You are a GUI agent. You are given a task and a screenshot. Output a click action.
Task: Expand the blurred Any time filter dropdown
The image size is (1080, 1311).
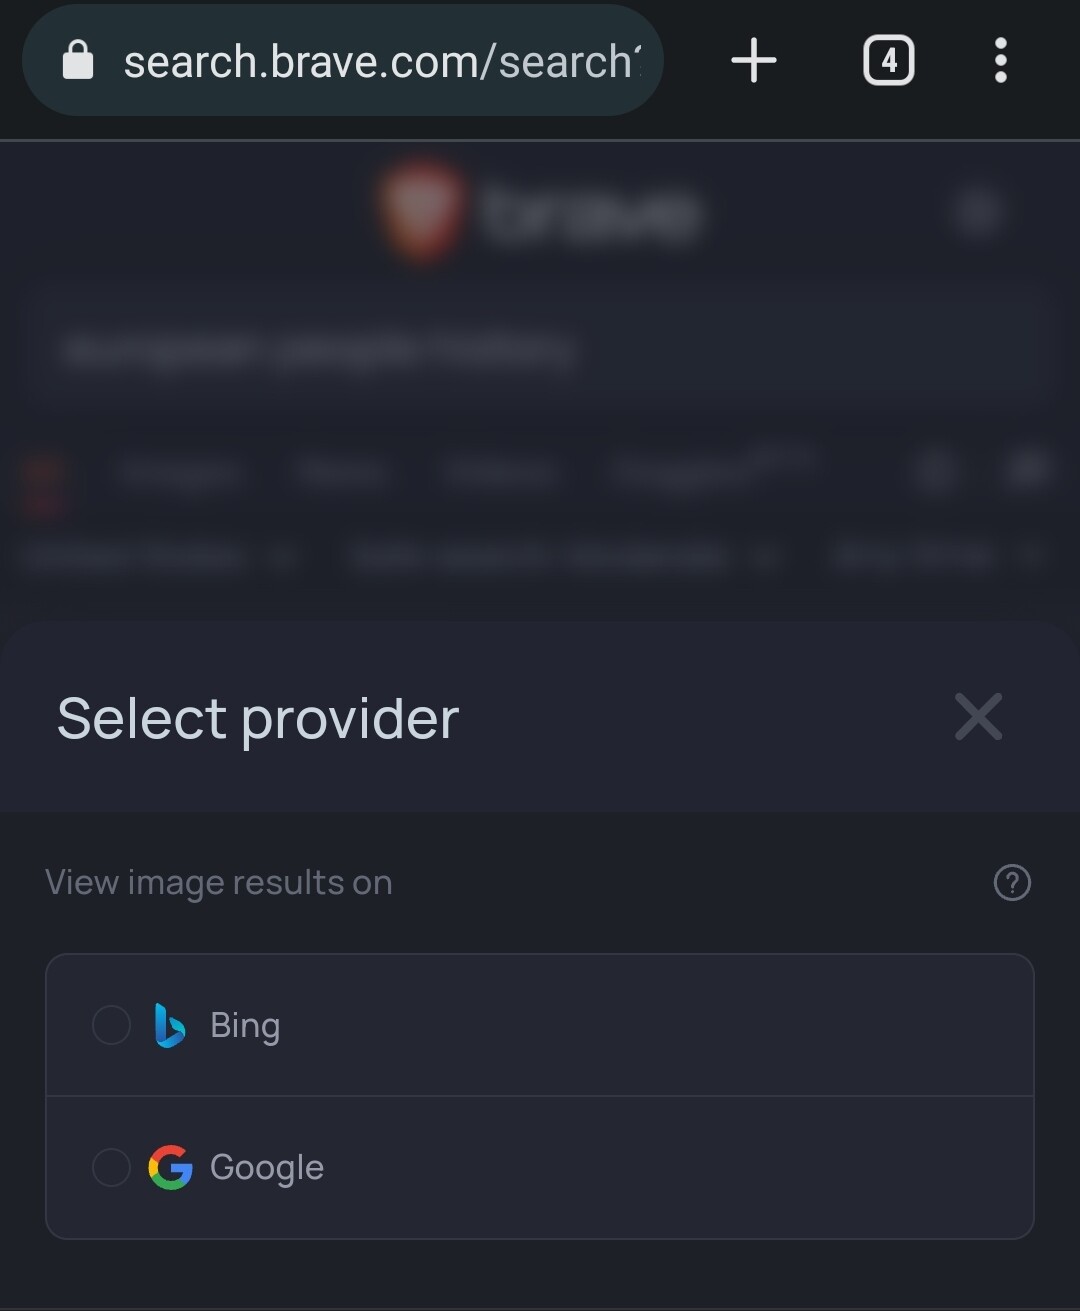click(x=935, y=556)
